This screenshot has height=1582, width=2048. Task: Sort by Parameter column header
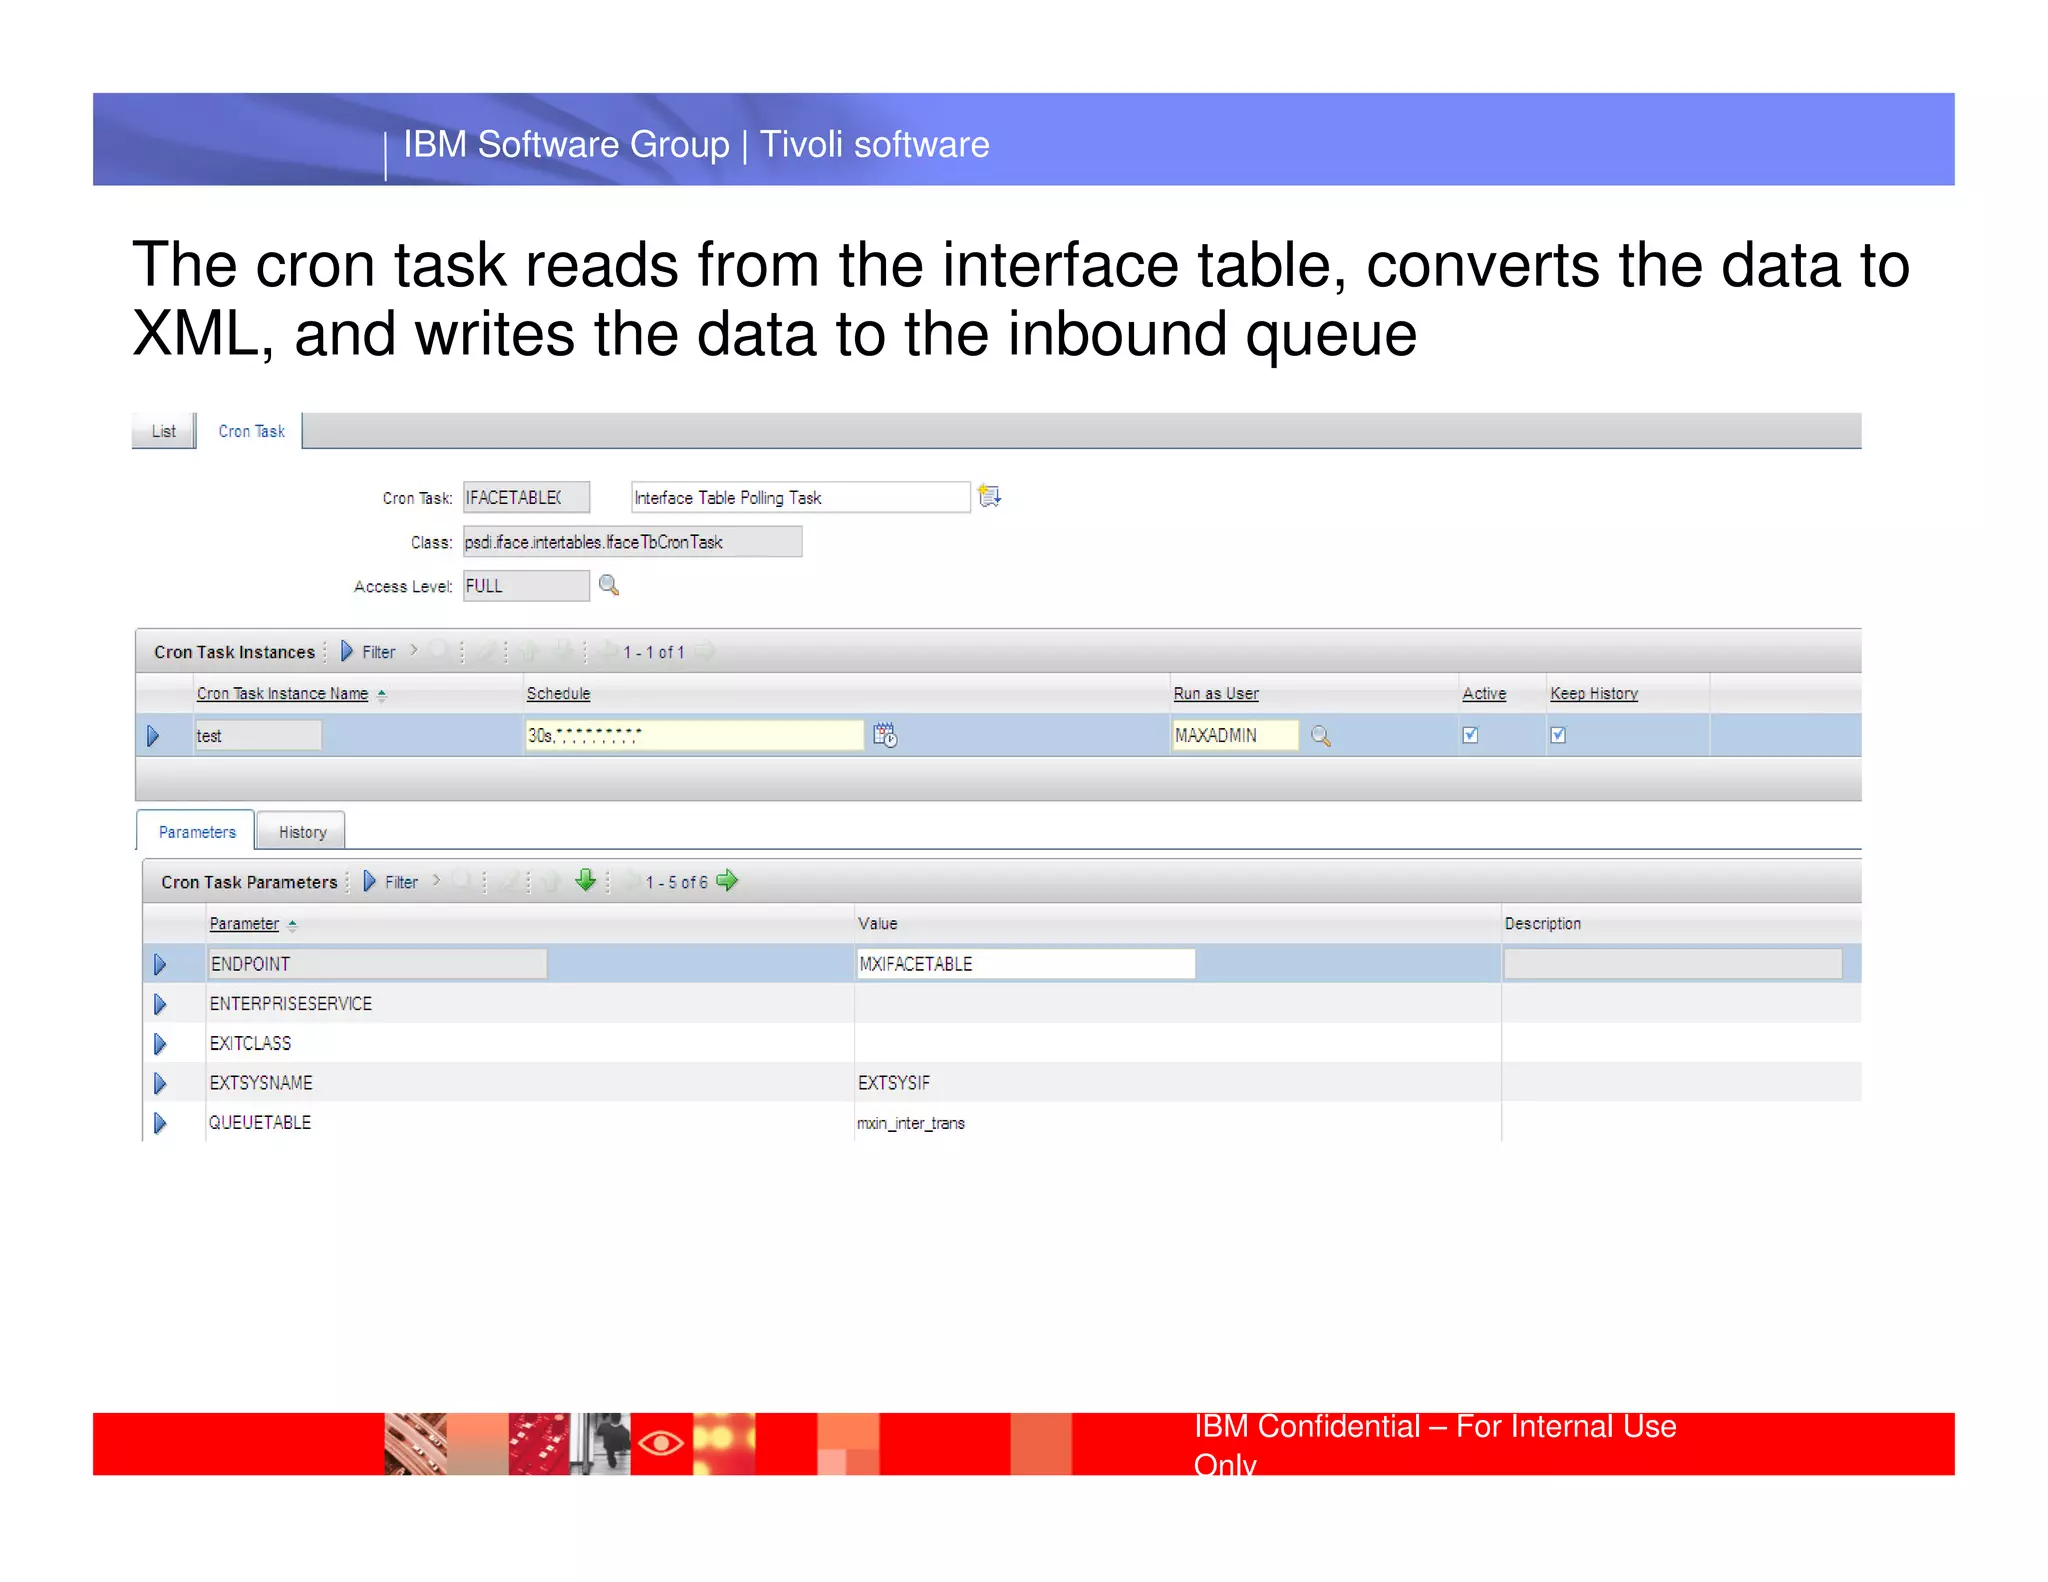click(244, 923)
